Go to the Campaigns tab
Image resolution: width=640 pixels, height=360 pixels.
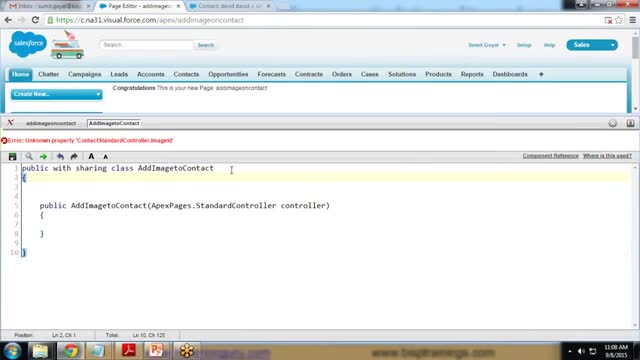pyautogui.click(x=84, y=74)
